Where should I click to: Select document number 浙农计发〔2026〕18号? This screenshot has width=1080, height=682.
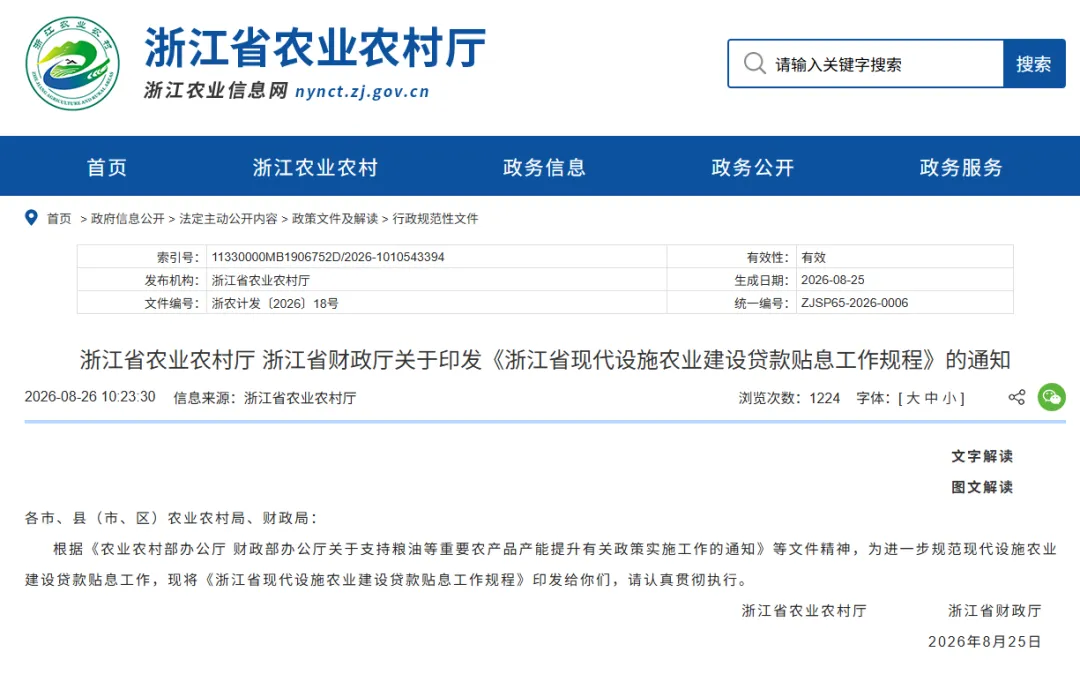pyautogui.click(x=275, y=303)
